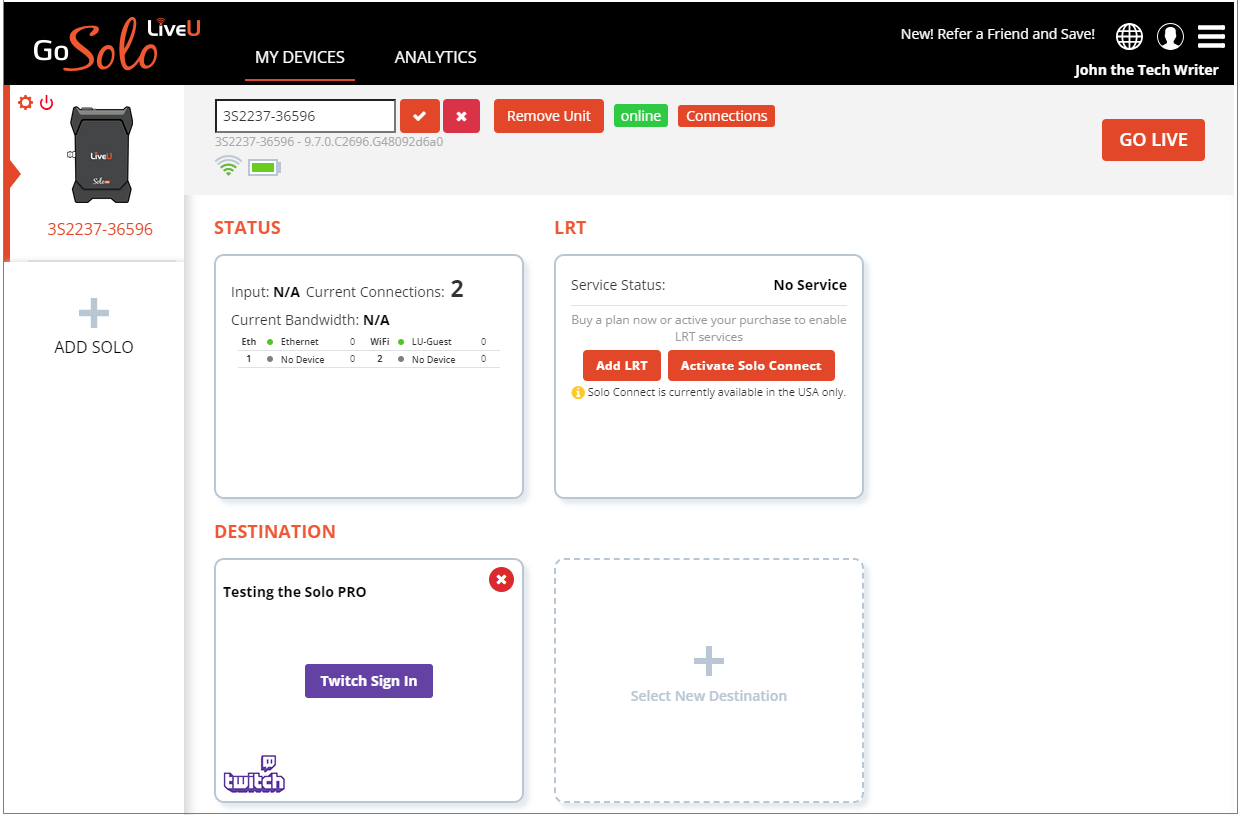1242x815 pixels.
Task: Click the firmware version text under unit name
Action: pos(329,142)
